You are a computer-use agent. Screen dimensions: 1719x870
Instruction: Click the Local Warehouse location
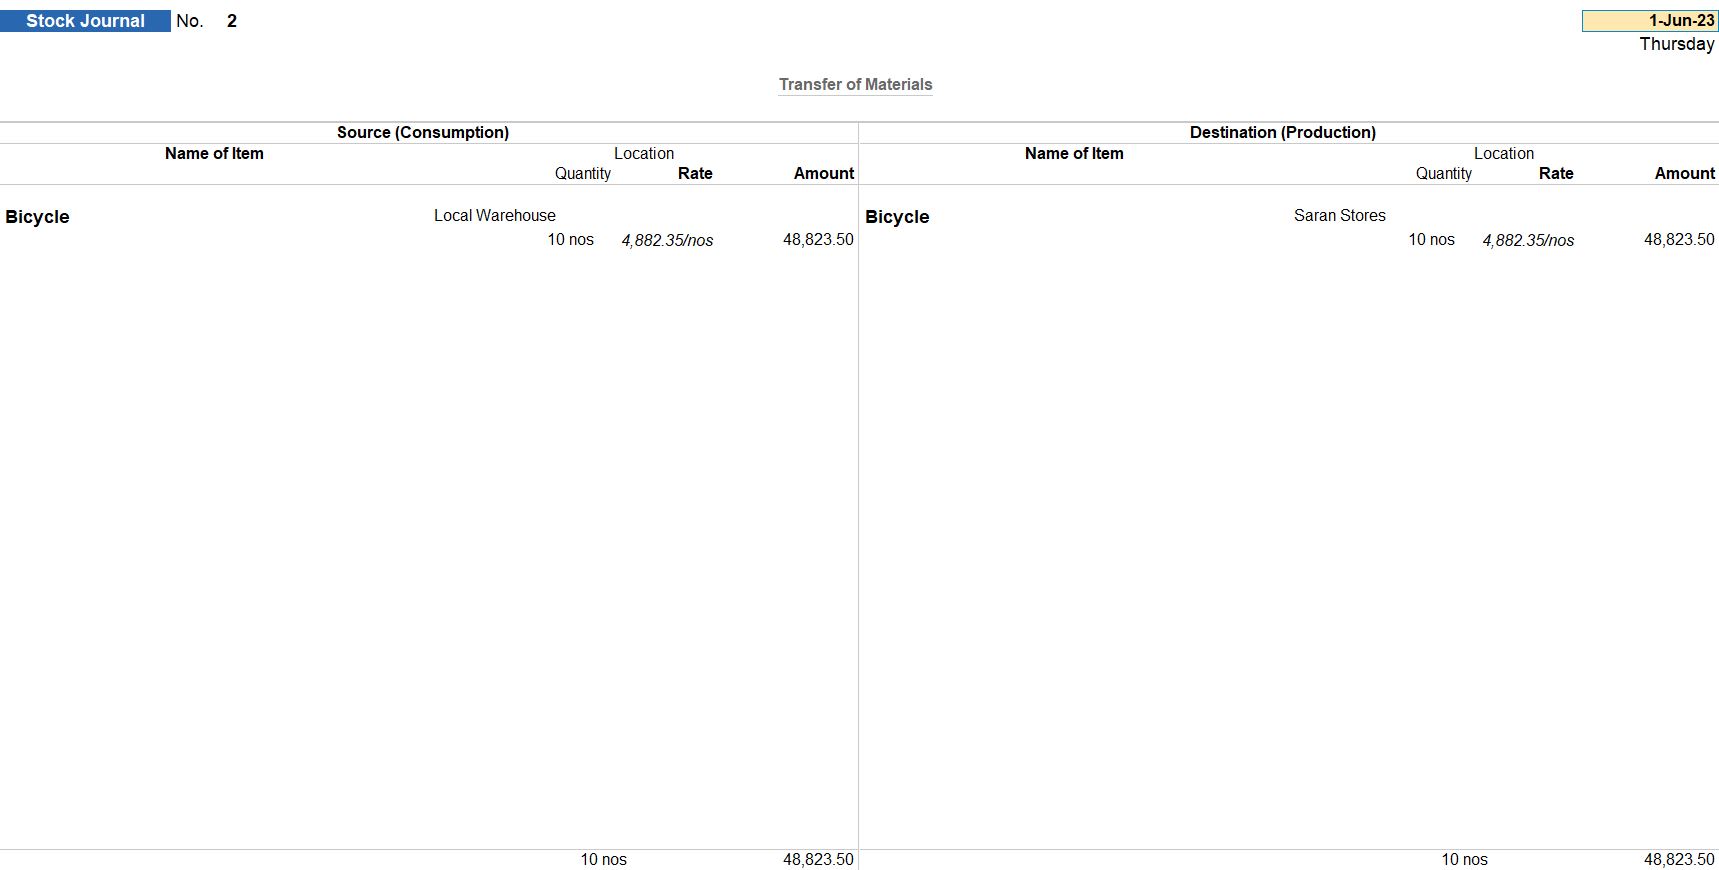(x=495, y=216)
